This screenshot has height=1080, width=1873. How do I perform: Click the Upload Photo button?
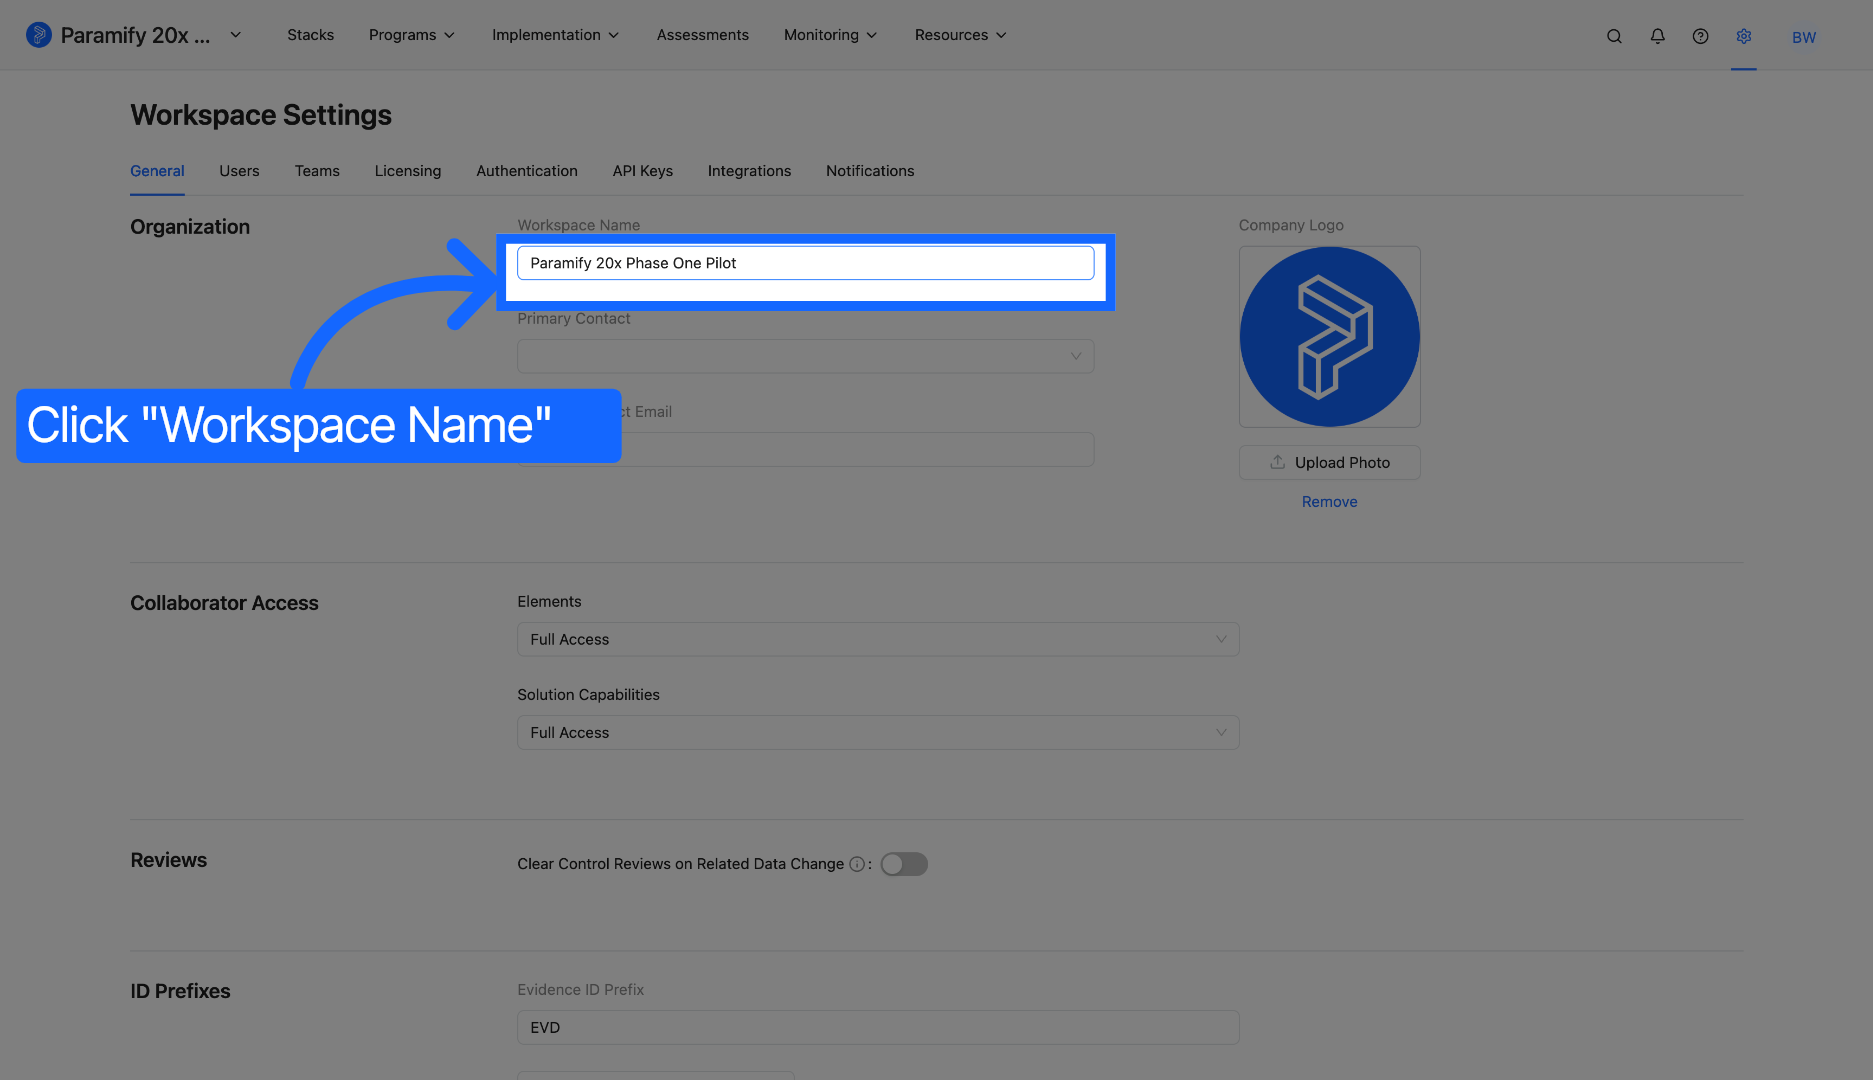click(1329, 462)
